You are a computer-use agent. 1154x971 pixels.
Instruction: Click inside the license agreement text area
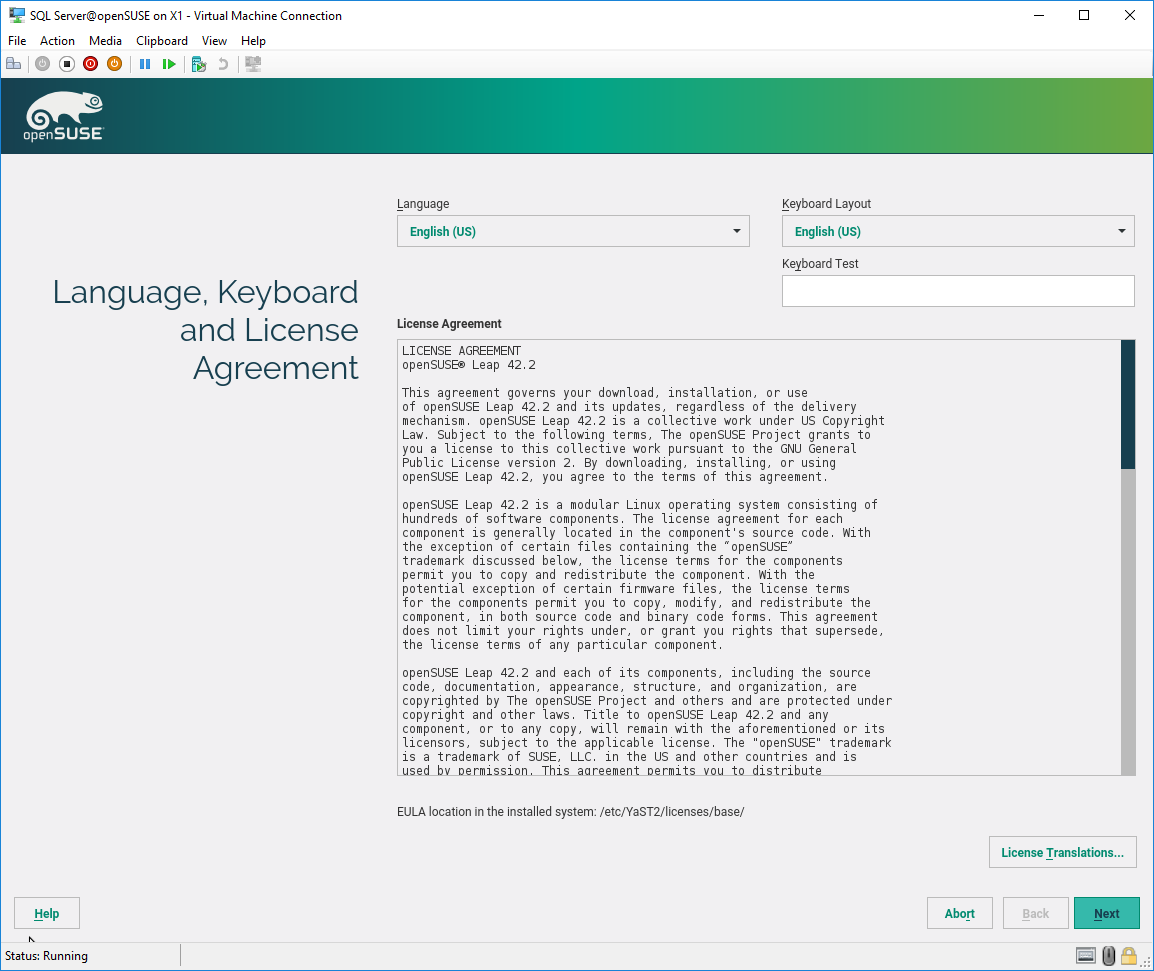[x=759, y=557]
